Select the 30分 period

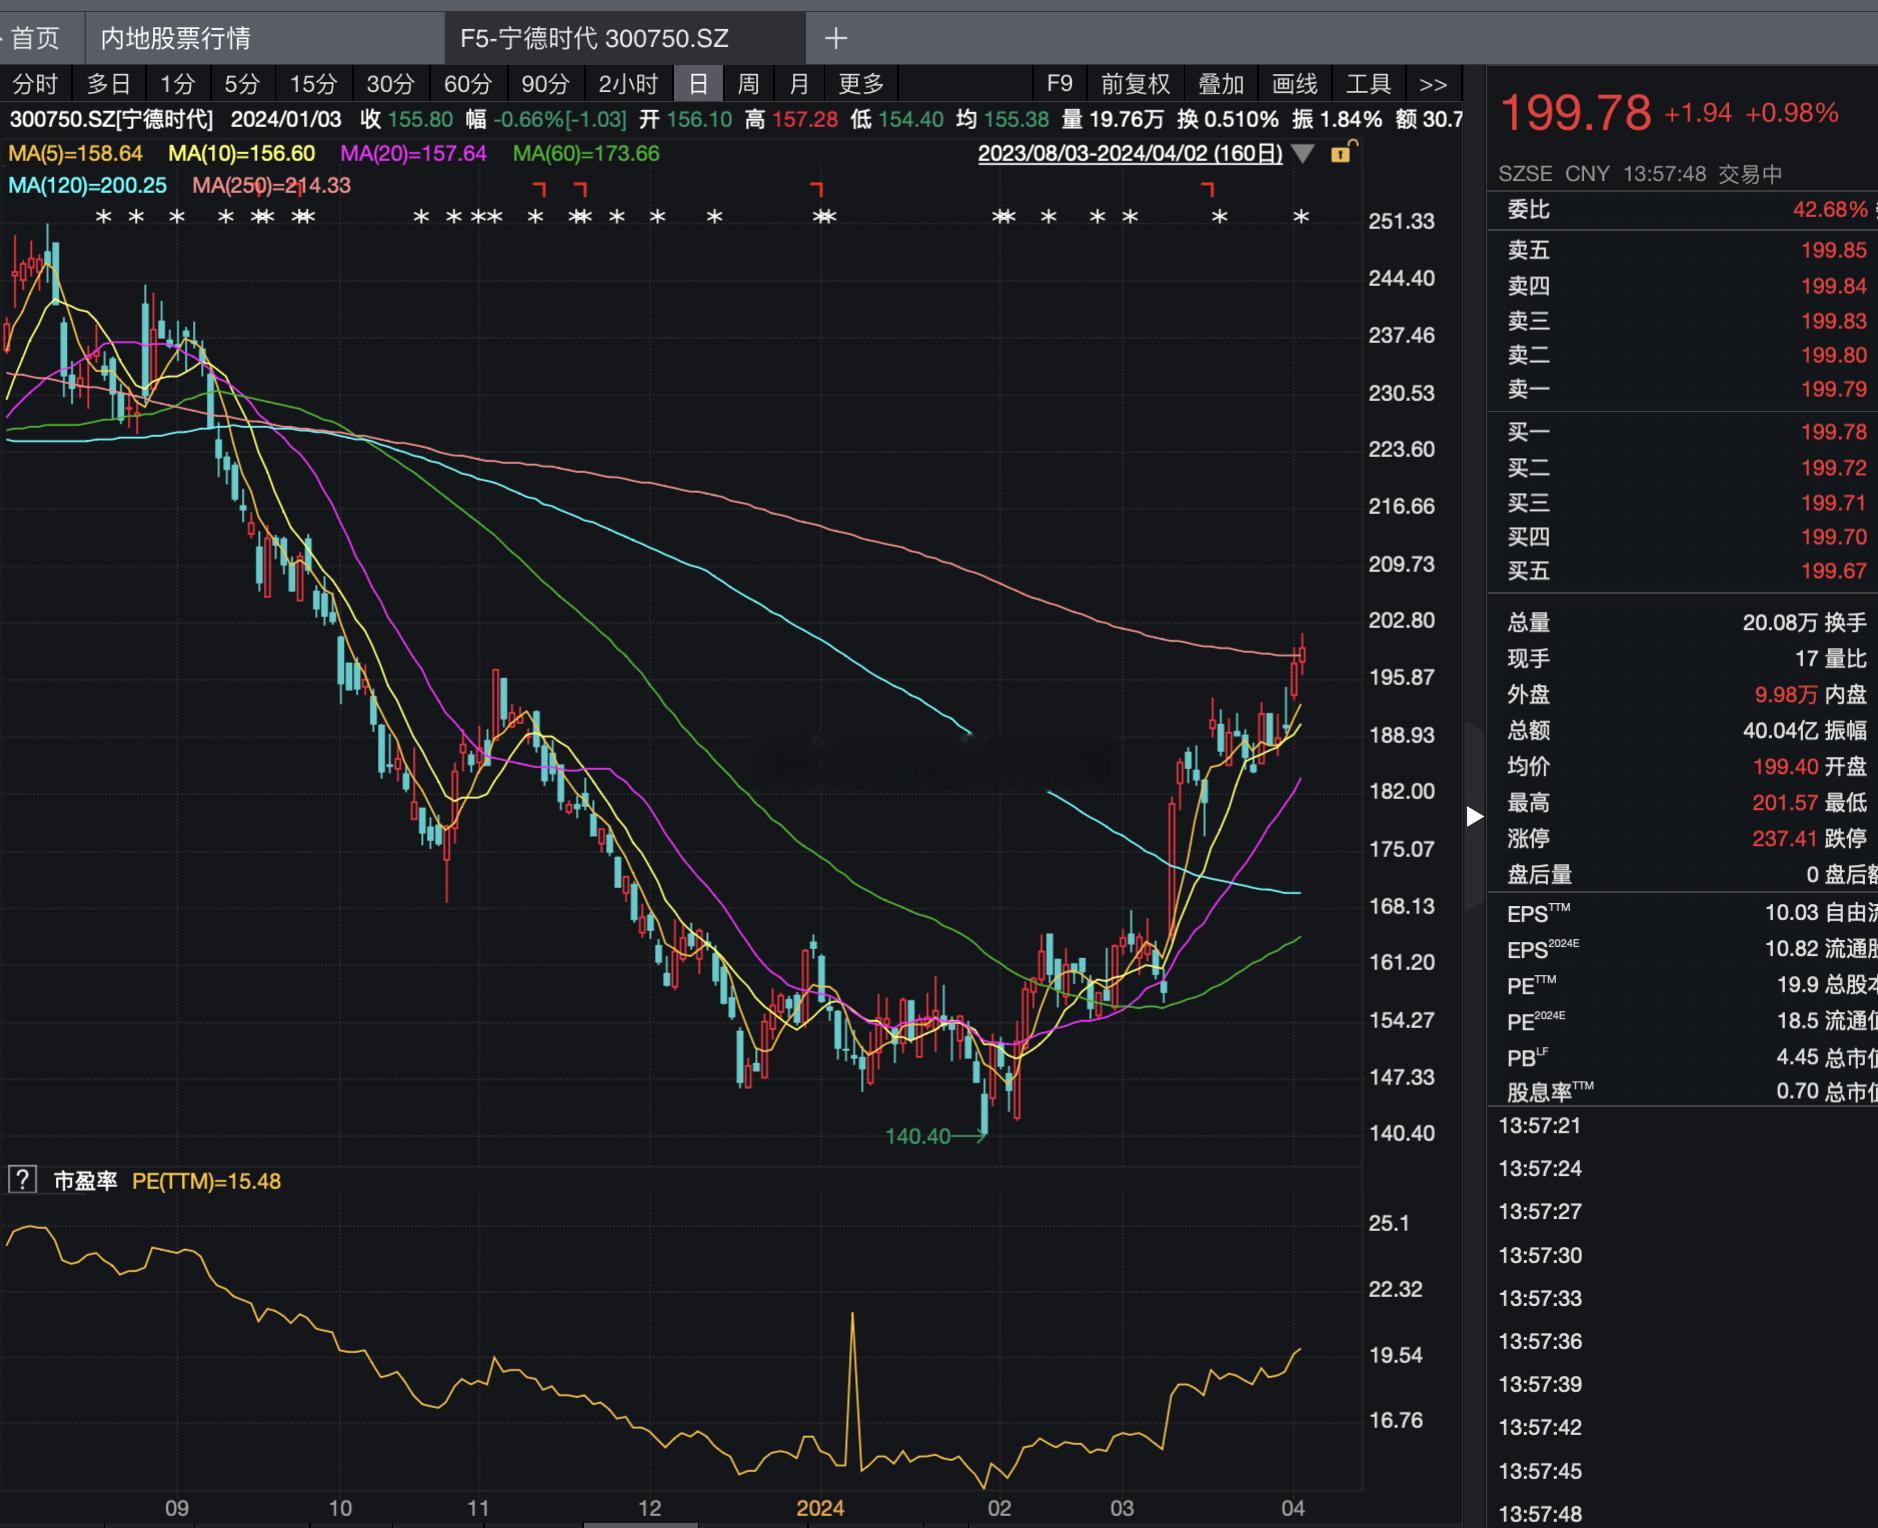pyautogui.click(x=390, y=85)
